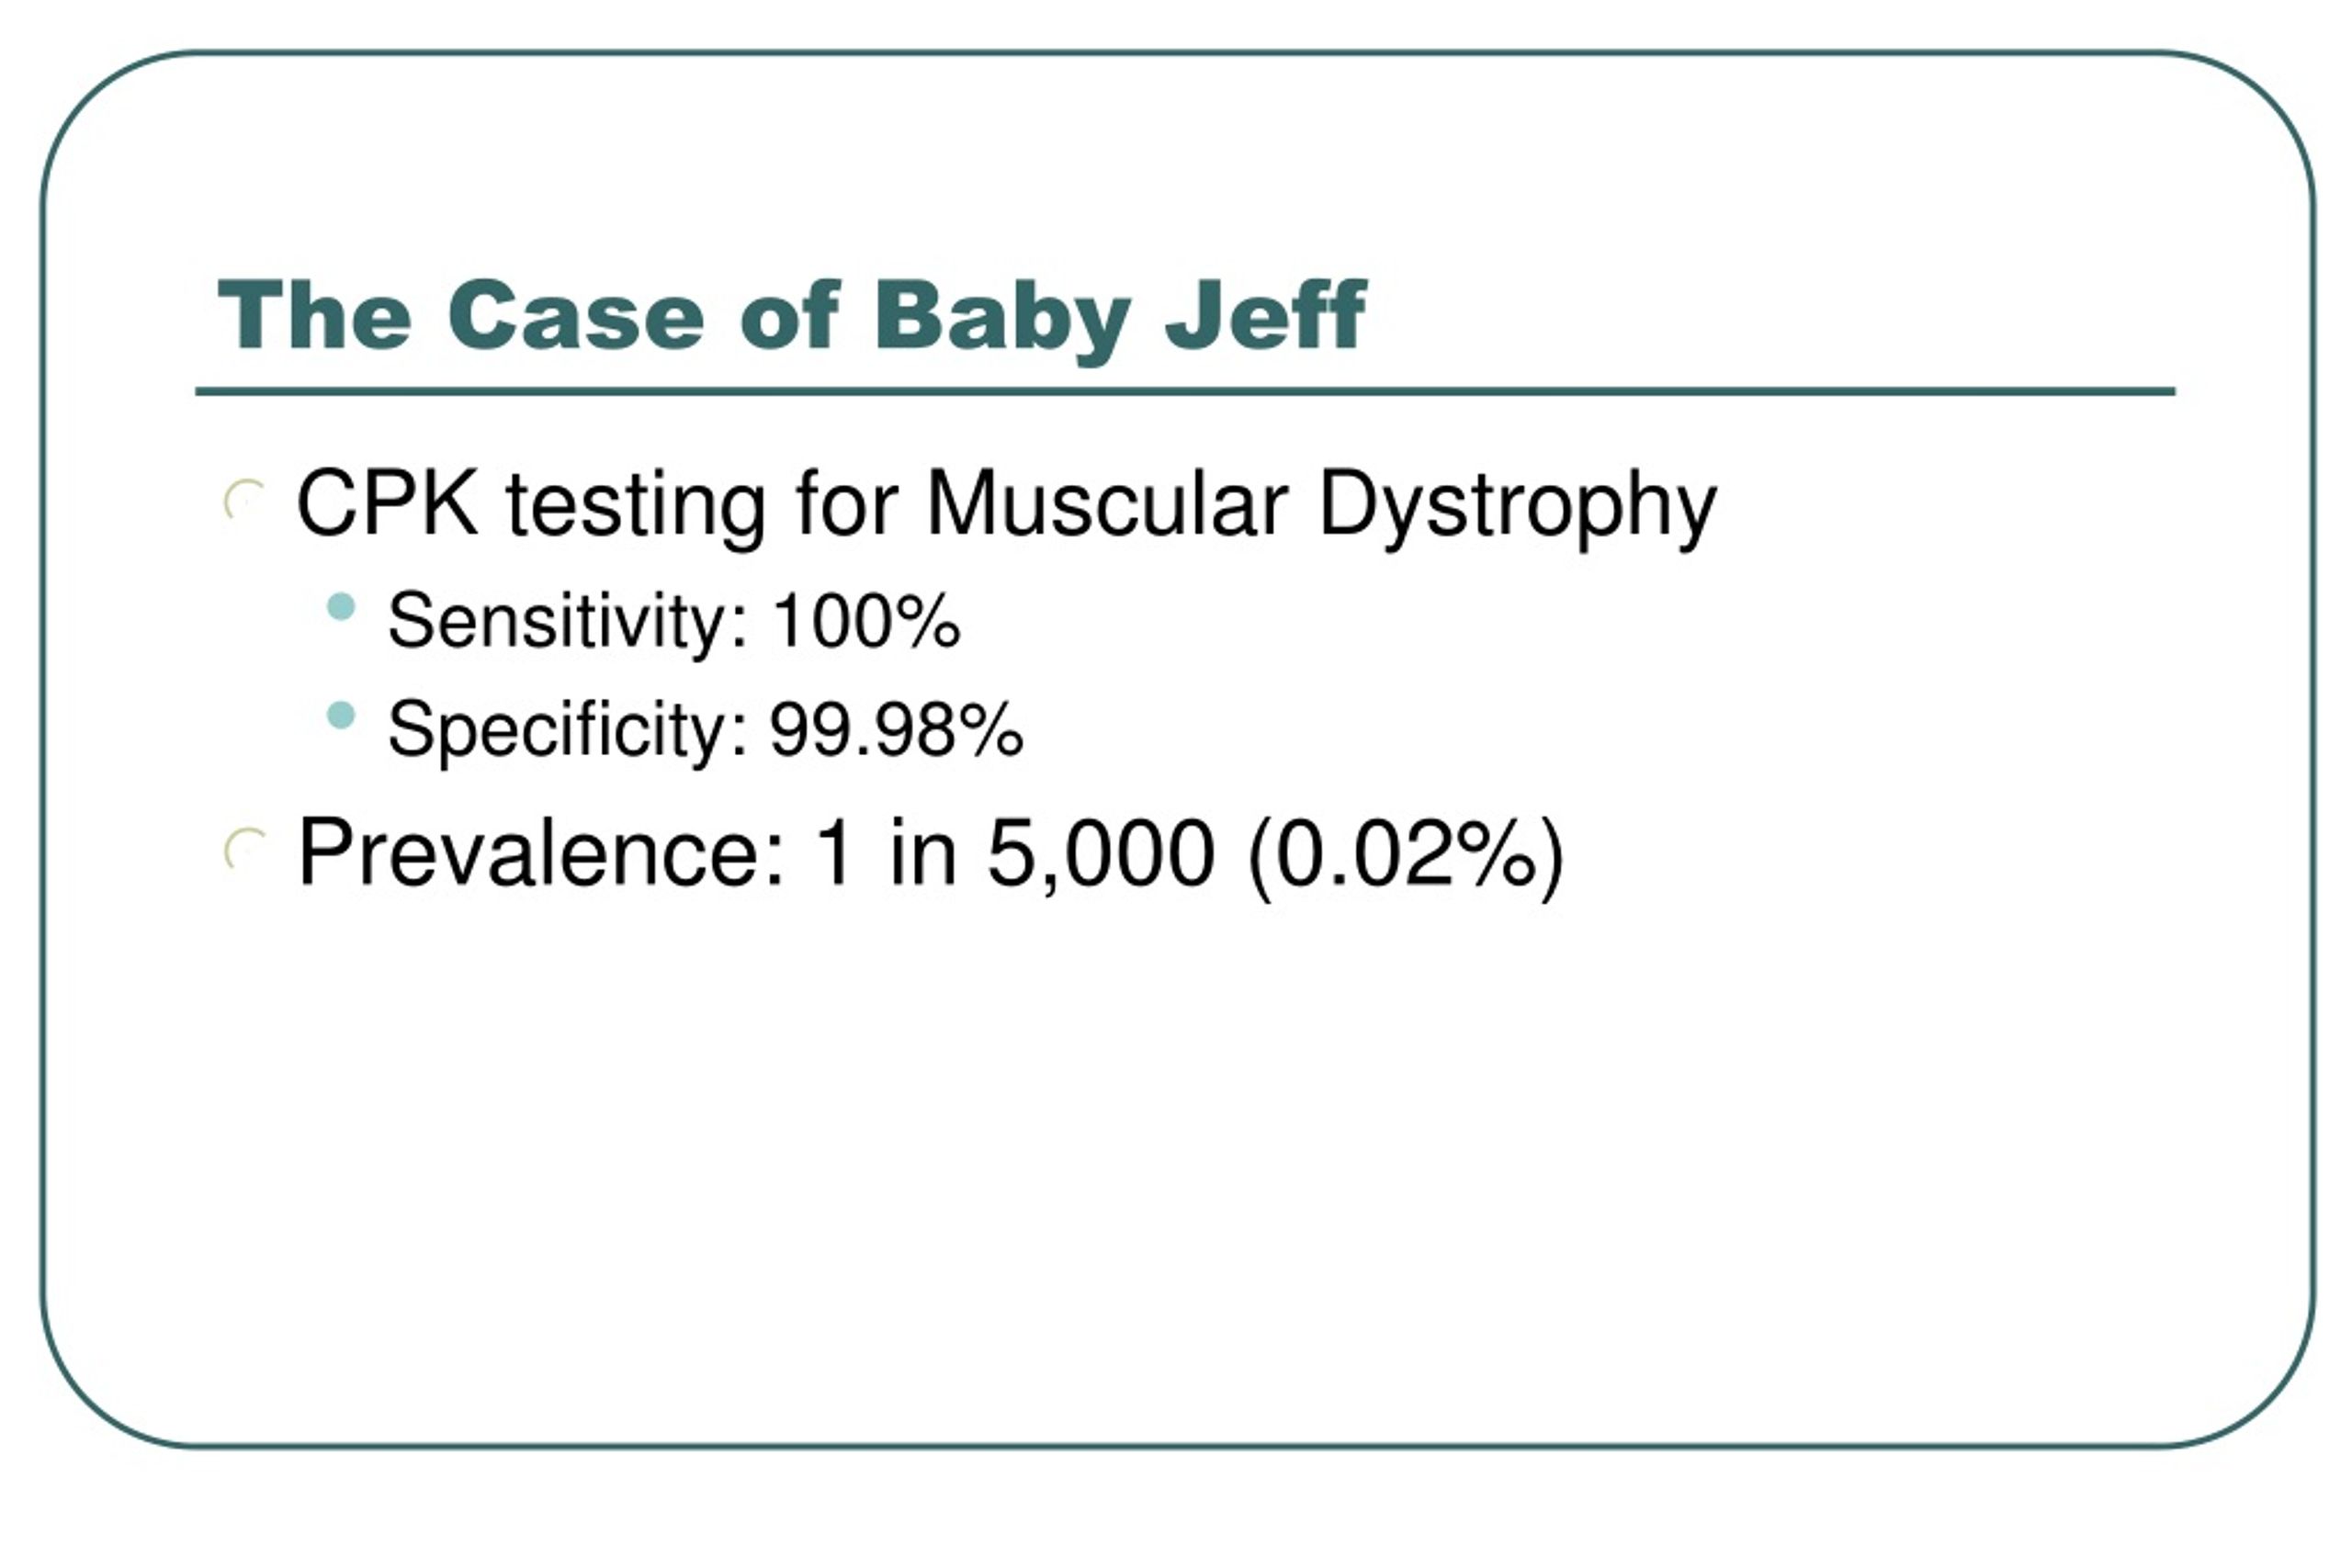Click the word testing in first bullet
This screenshot has height=1568, width=2352.
(637, 508)
